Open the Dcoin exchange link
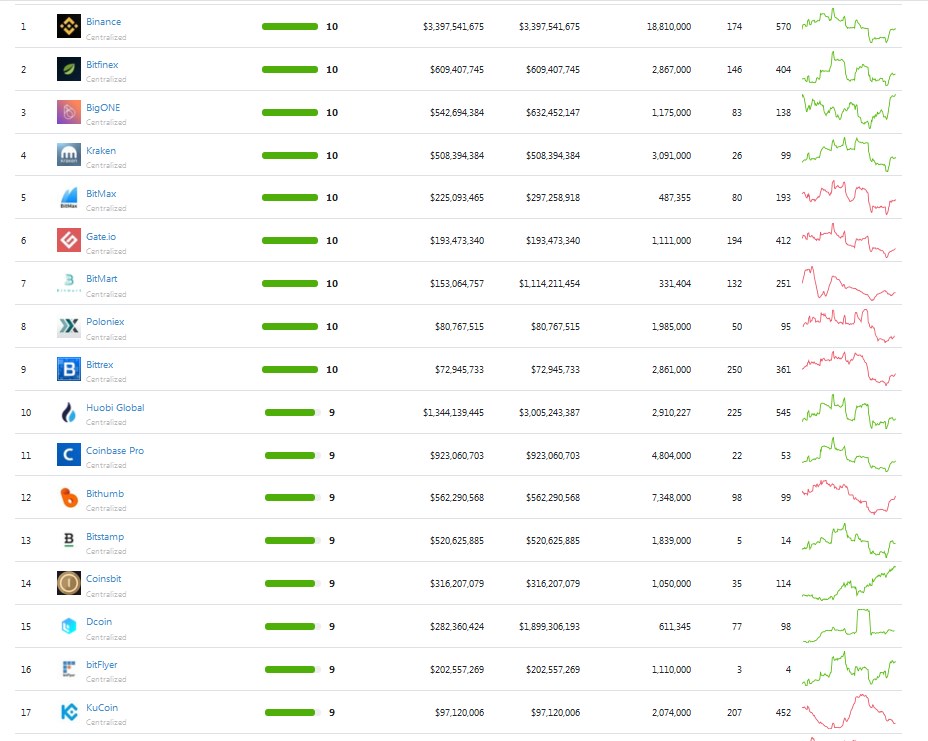The width and height of the screenshot is (928, 741). [x=99, y=621]
